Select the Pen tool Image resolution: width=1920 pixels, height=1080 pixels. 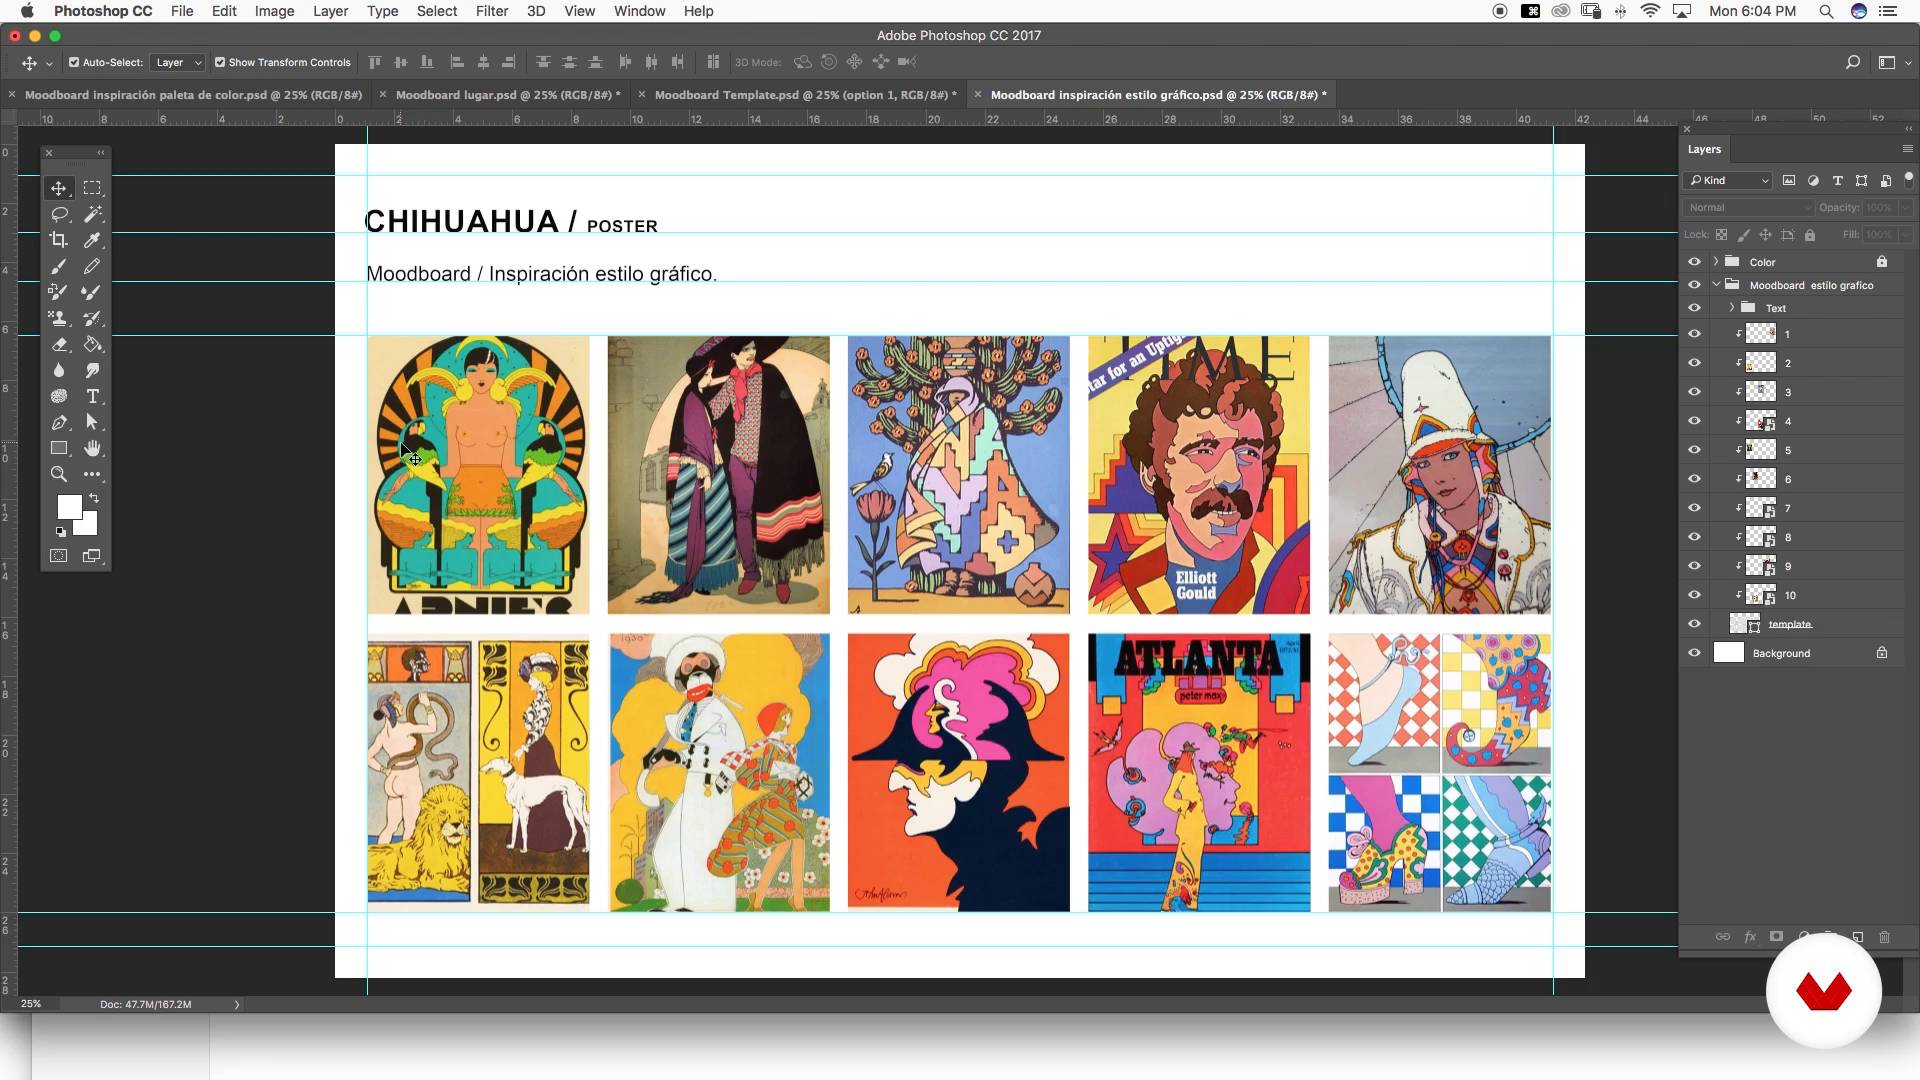59,422
